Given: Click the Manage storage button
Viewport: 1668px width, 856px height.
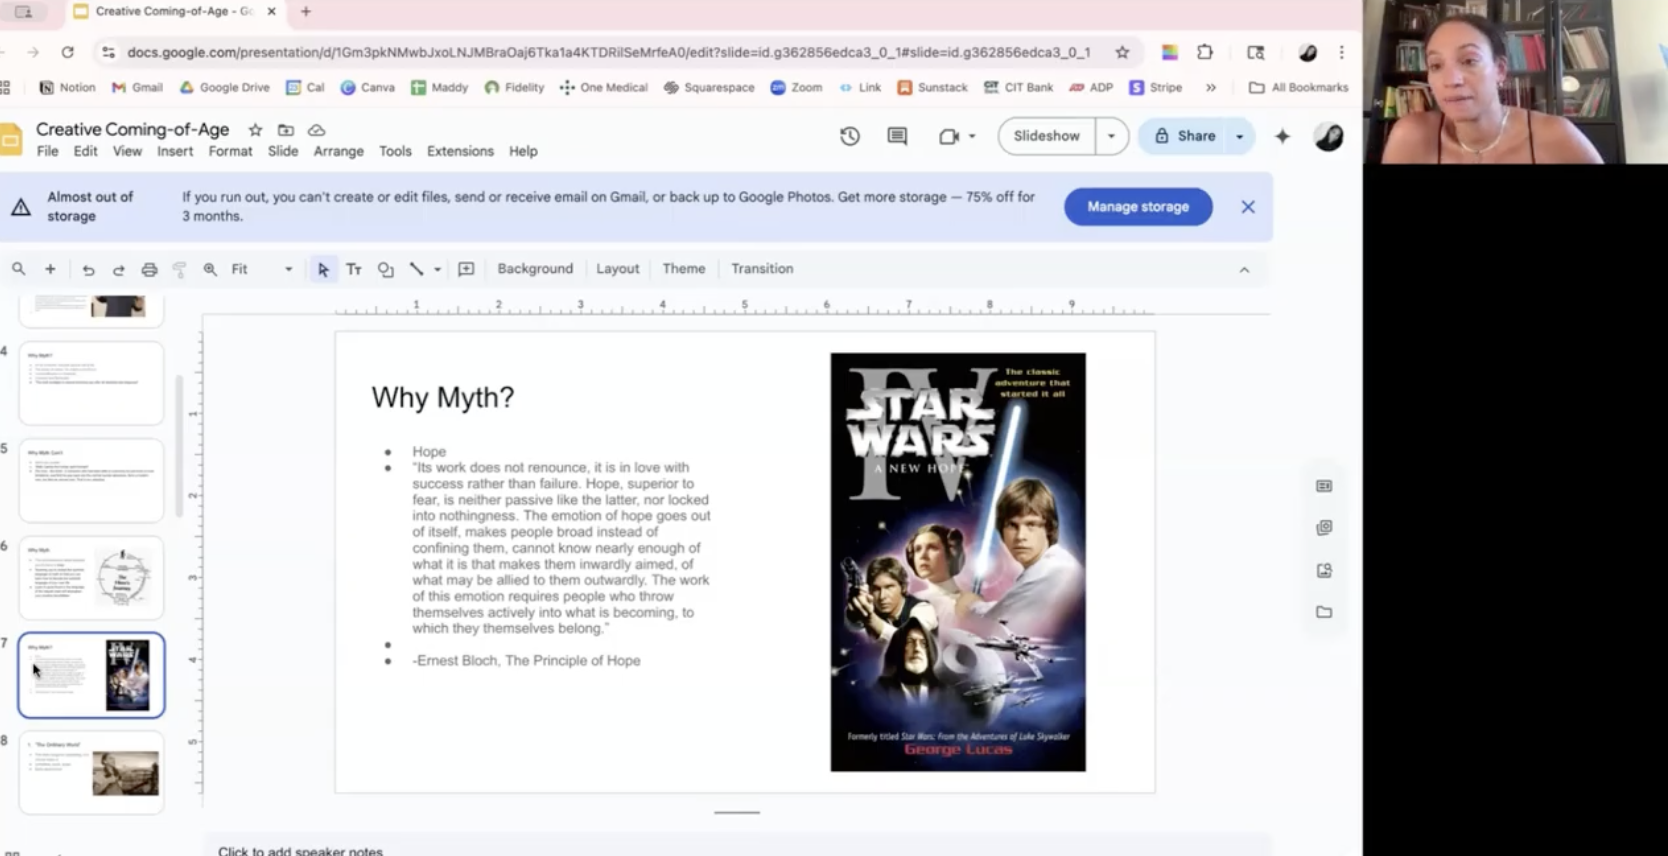Looking at the screenshot, I should 1138,207.
